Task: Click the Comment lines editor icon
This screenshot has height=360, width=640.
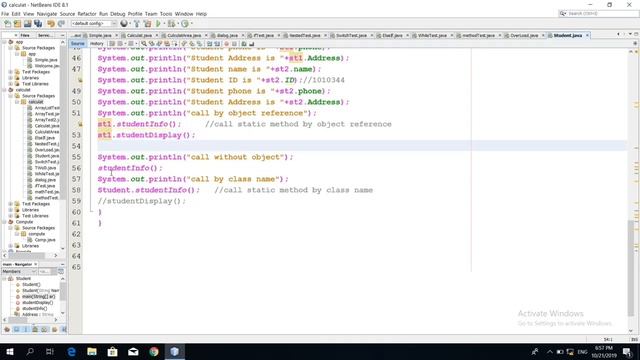Action: pyautogui.click(x=244, y=44)
